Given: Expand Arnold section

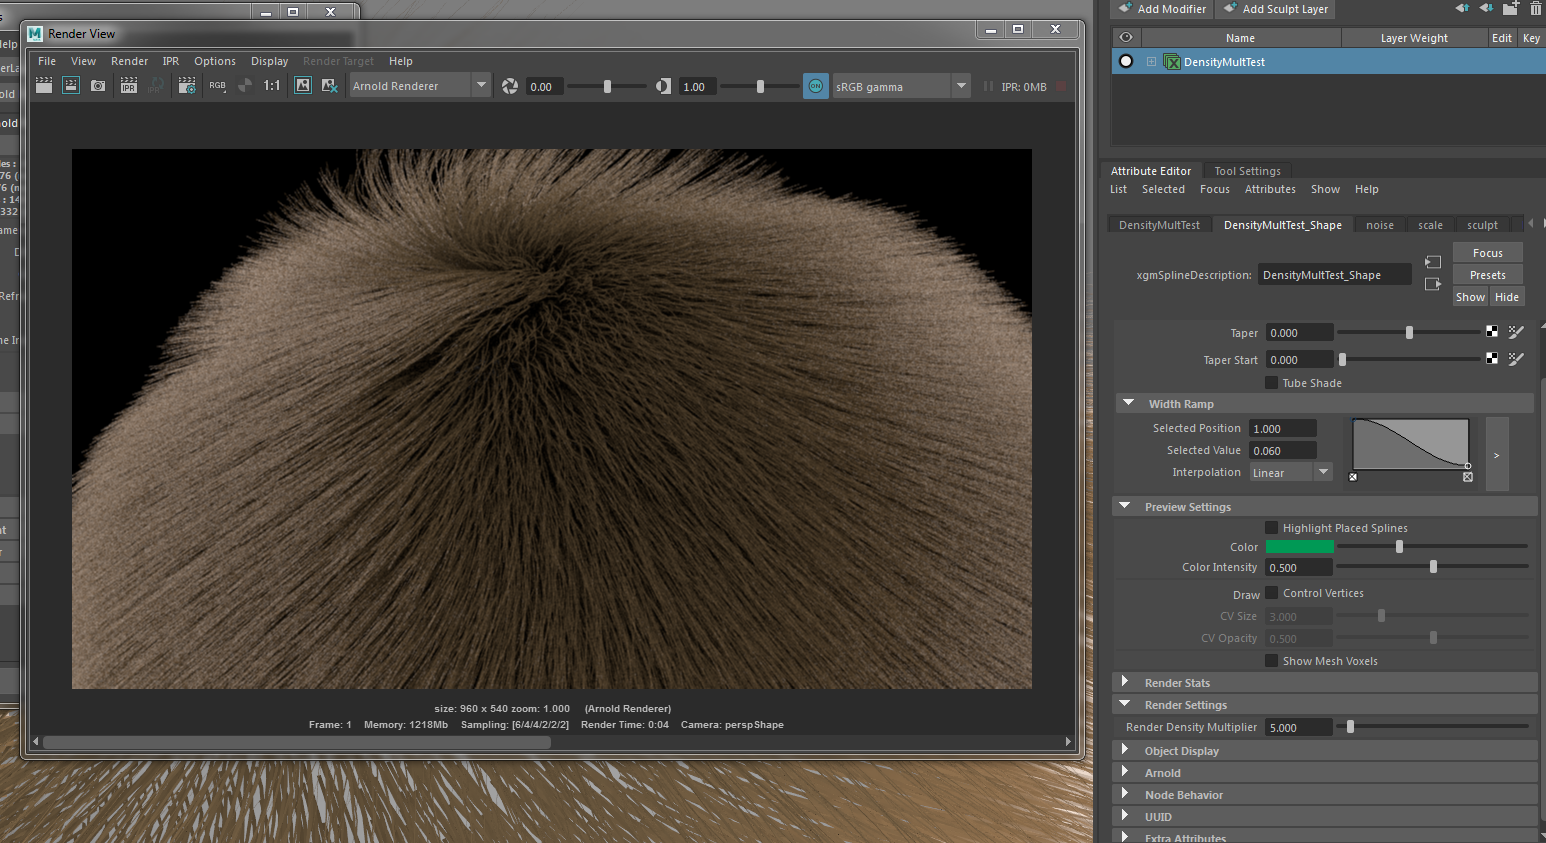Looking at the screenshot, I should pyautogui.click(x=1125, y=772).
